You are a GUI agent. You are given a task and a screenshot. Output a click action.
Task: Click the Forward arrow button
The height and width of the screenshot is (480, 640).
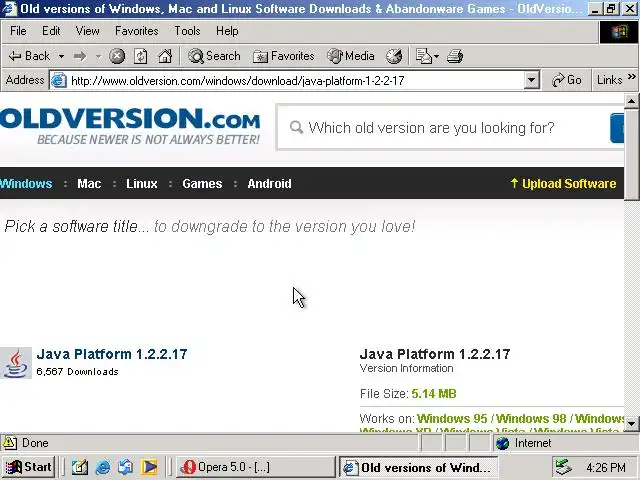[80, 56]
